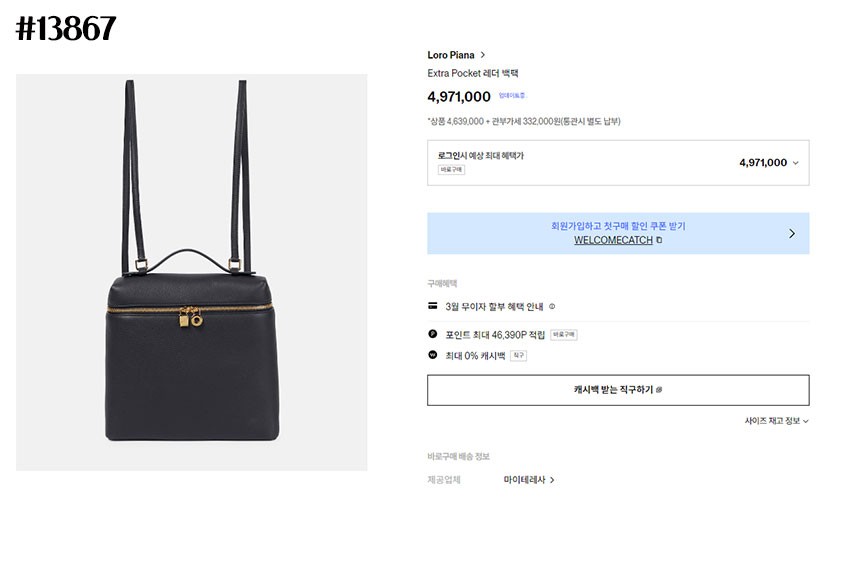
Task: Click the chevron beside Loro Piana
Action: [483, 55]
